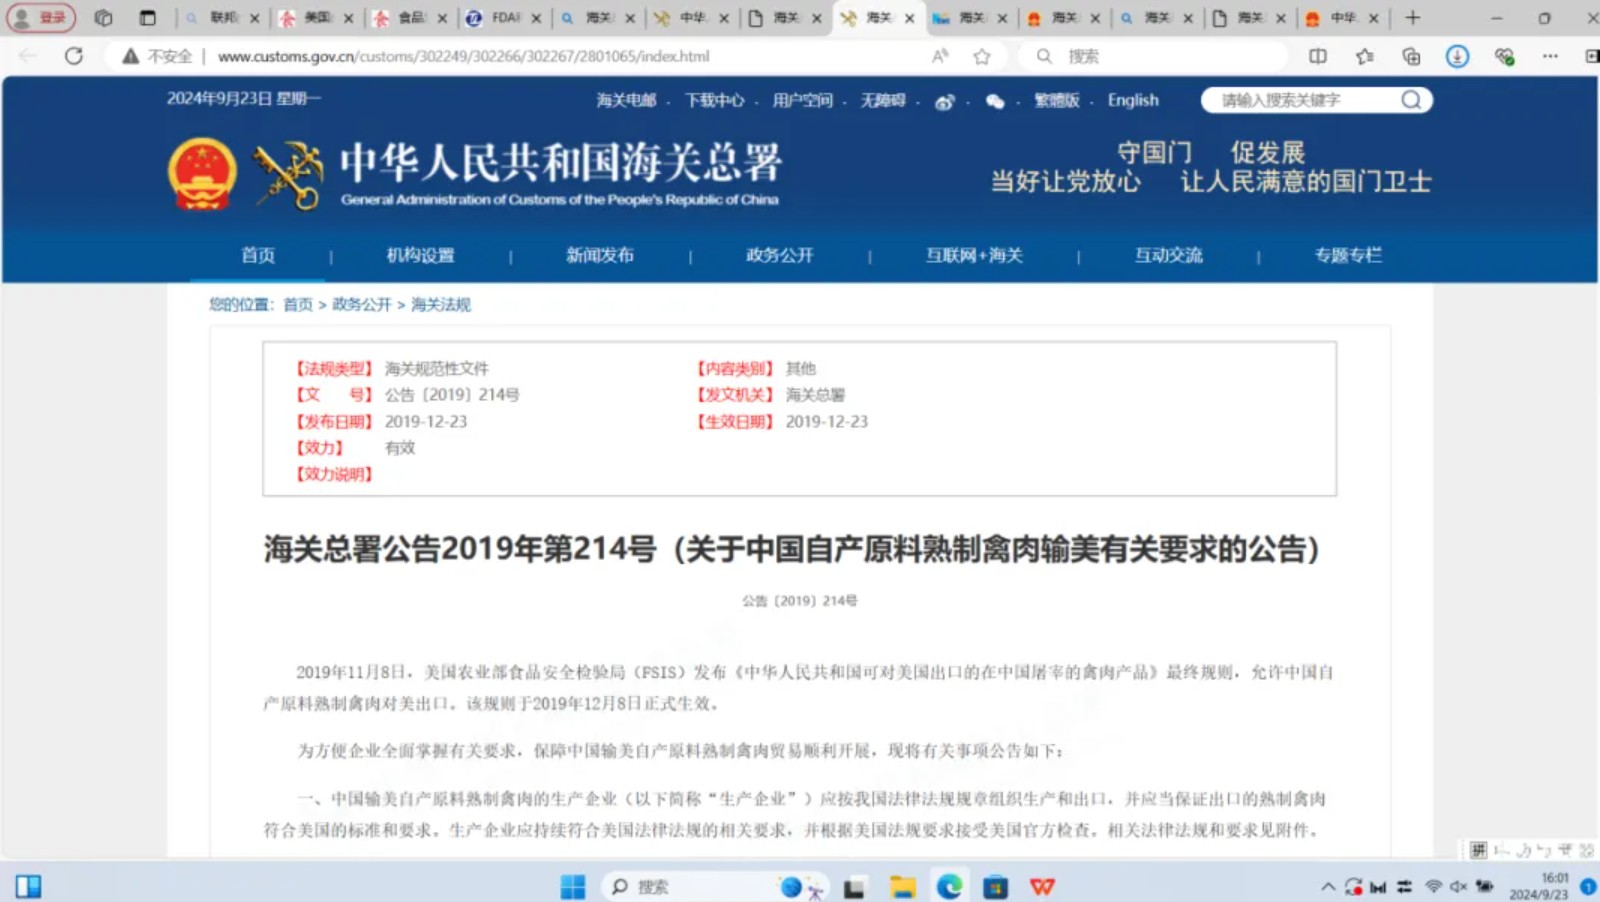Launch Microsoft Edge from the taskbar
Viewport: 1600px width, 902px height.
click(x=948, y=886)
